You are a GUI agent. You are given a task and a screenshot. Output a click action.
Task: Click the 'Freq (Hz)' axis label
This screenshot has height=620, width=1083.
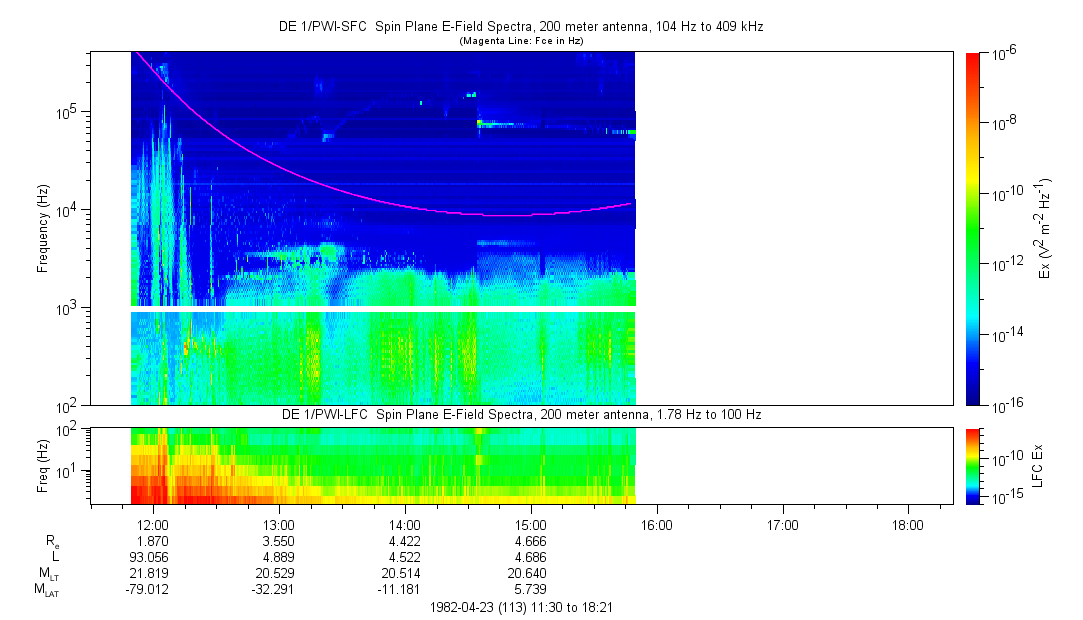(43, 465)
